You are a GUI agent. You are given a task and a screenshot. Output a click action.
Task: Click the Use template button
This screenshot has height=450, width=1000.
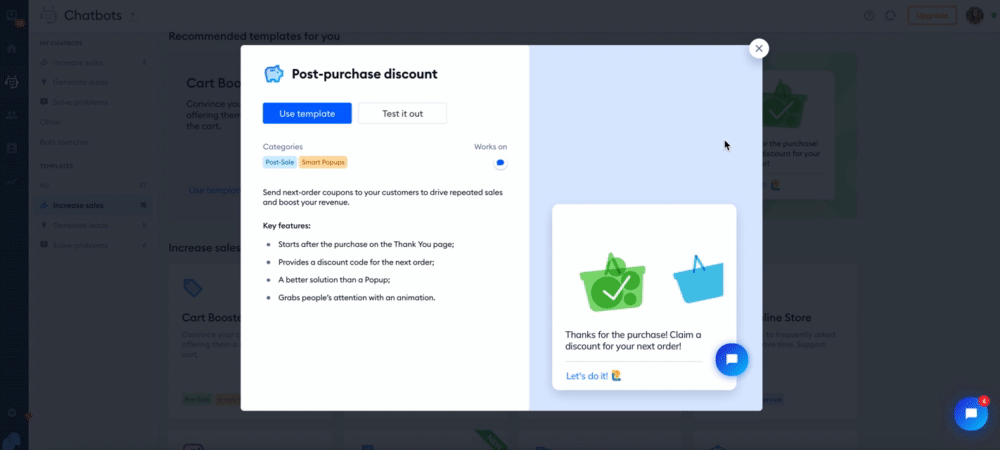click(x=307, y=113)
